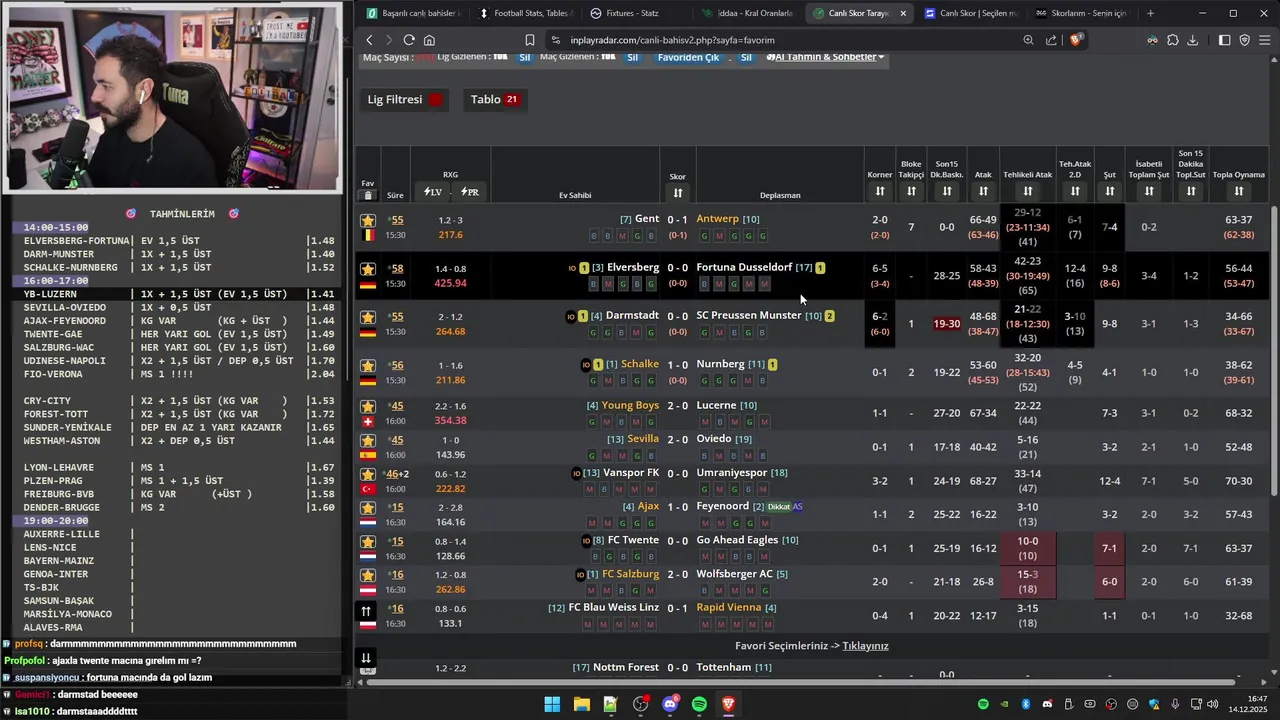The height and width of the screenshot is (720, 1280).
Task: Open browser extensions puzzle icon
Action: coord(1173,40)
